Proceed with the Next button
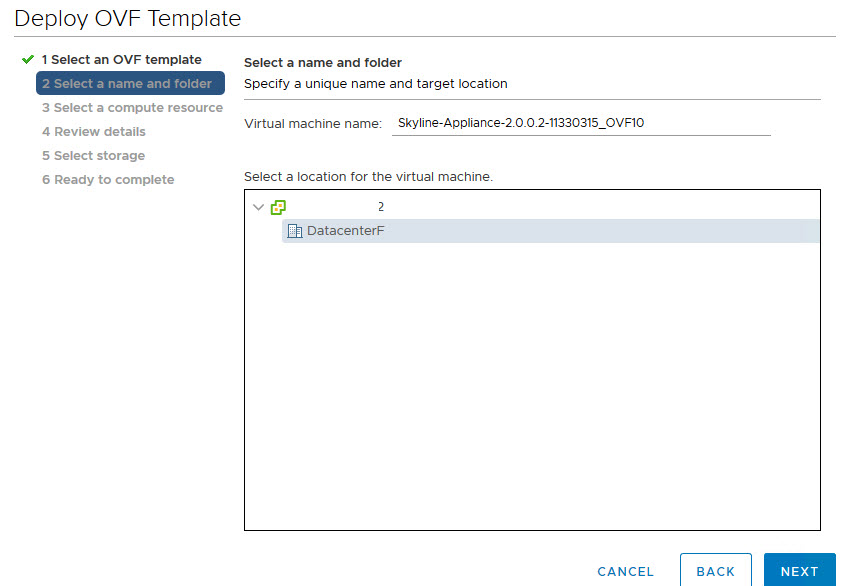The width and height of the screenshot is (848, 586). (x=799, y=571)
